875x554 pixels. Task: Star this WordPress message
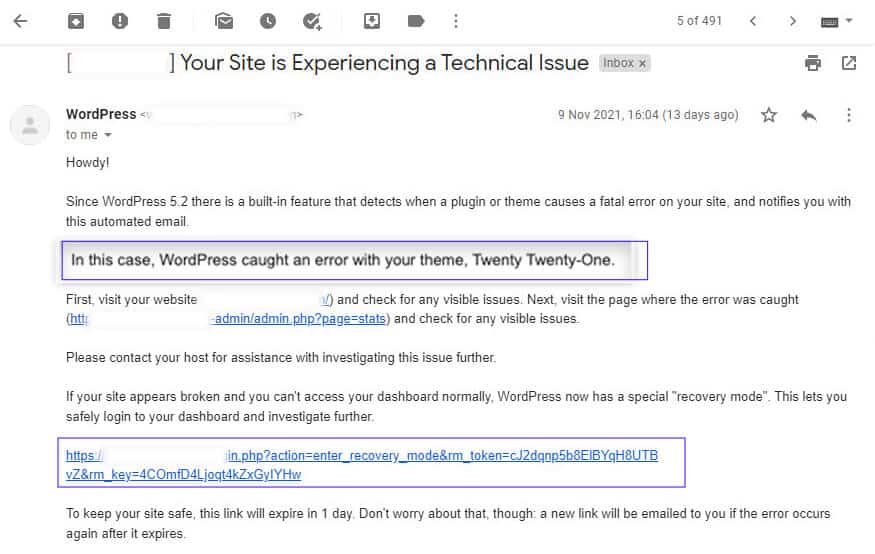pos(769,115)
